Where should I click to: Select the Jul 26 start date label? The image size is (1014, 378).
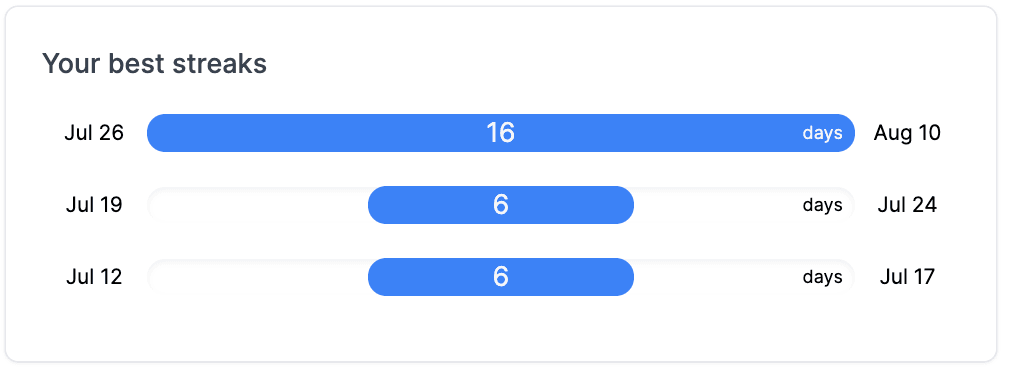94,133
